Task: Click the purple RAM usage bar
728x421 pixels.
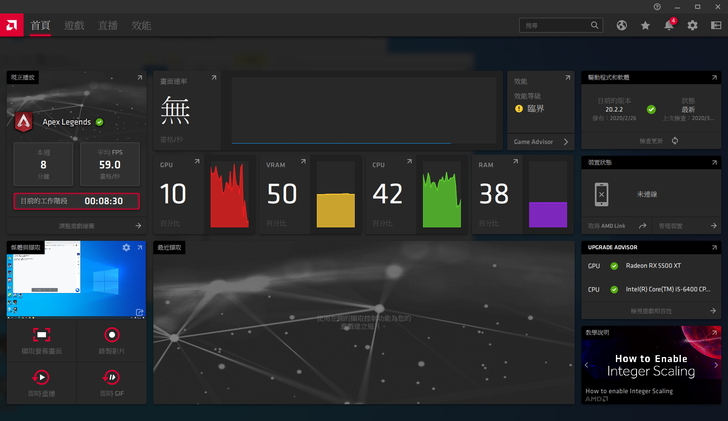Action: coord(548,214)
